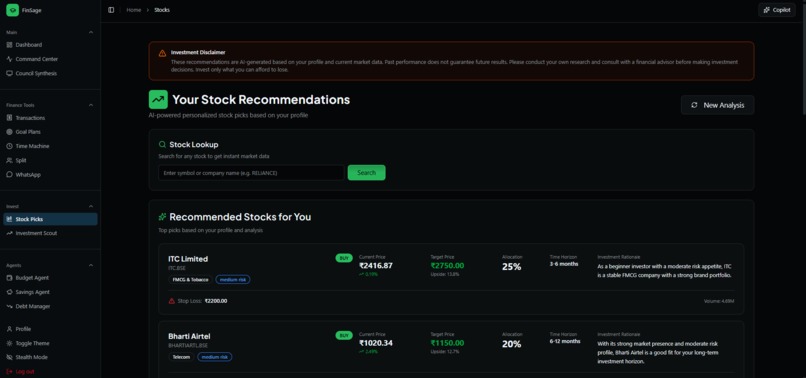This screenshot has width=806, height=378.
Task: Click the BUY badge on ITC Limited
Action: click(344, 258)
